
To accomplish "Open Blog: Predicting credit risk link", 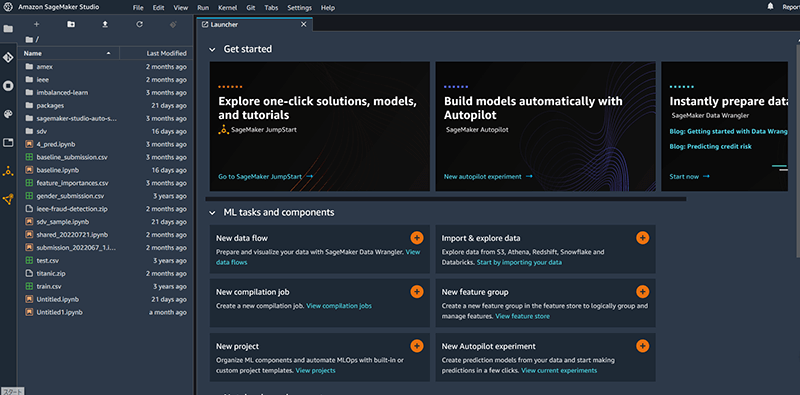I will coord(710,147).
